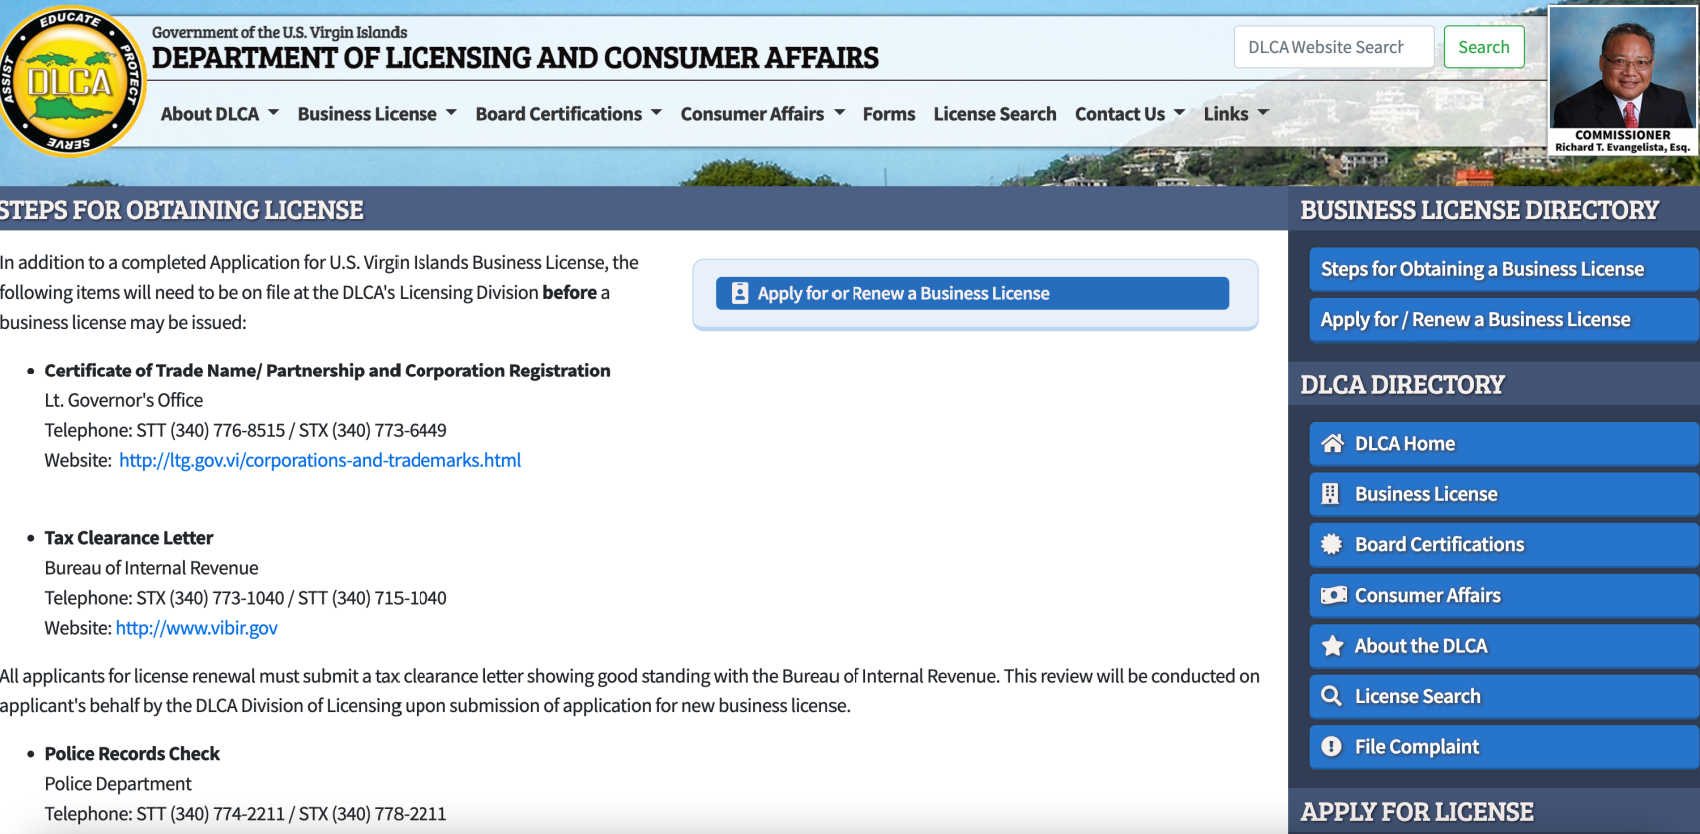
Task: Expand the Contact Us dropdown
Action: tap(1129, 114)
